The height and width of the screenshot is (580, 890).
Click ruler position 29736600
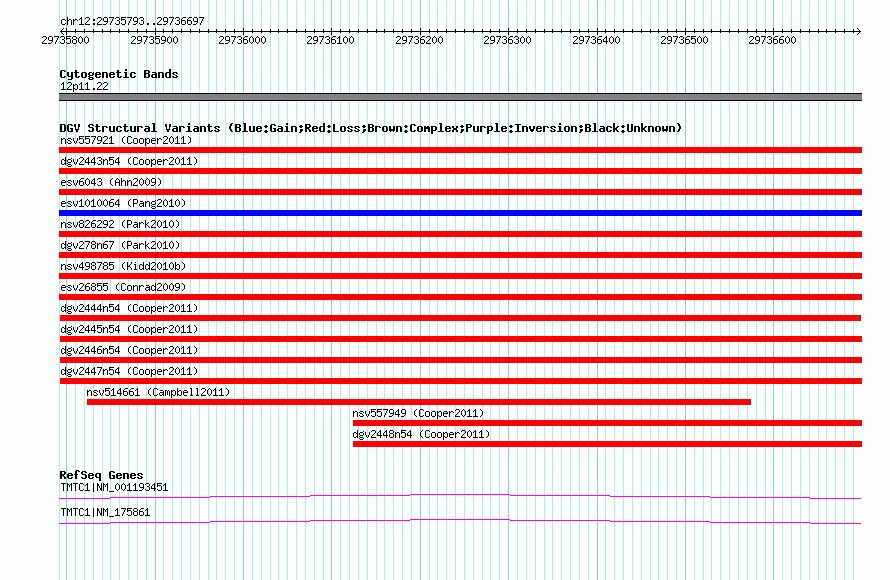(x=773, y=40)
